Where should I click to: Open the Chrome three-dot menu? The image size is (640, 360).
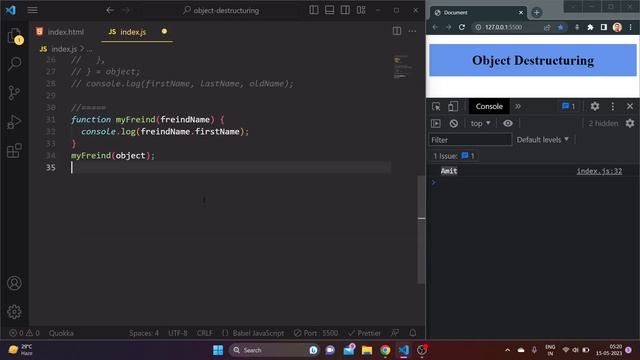coord(631,27)
